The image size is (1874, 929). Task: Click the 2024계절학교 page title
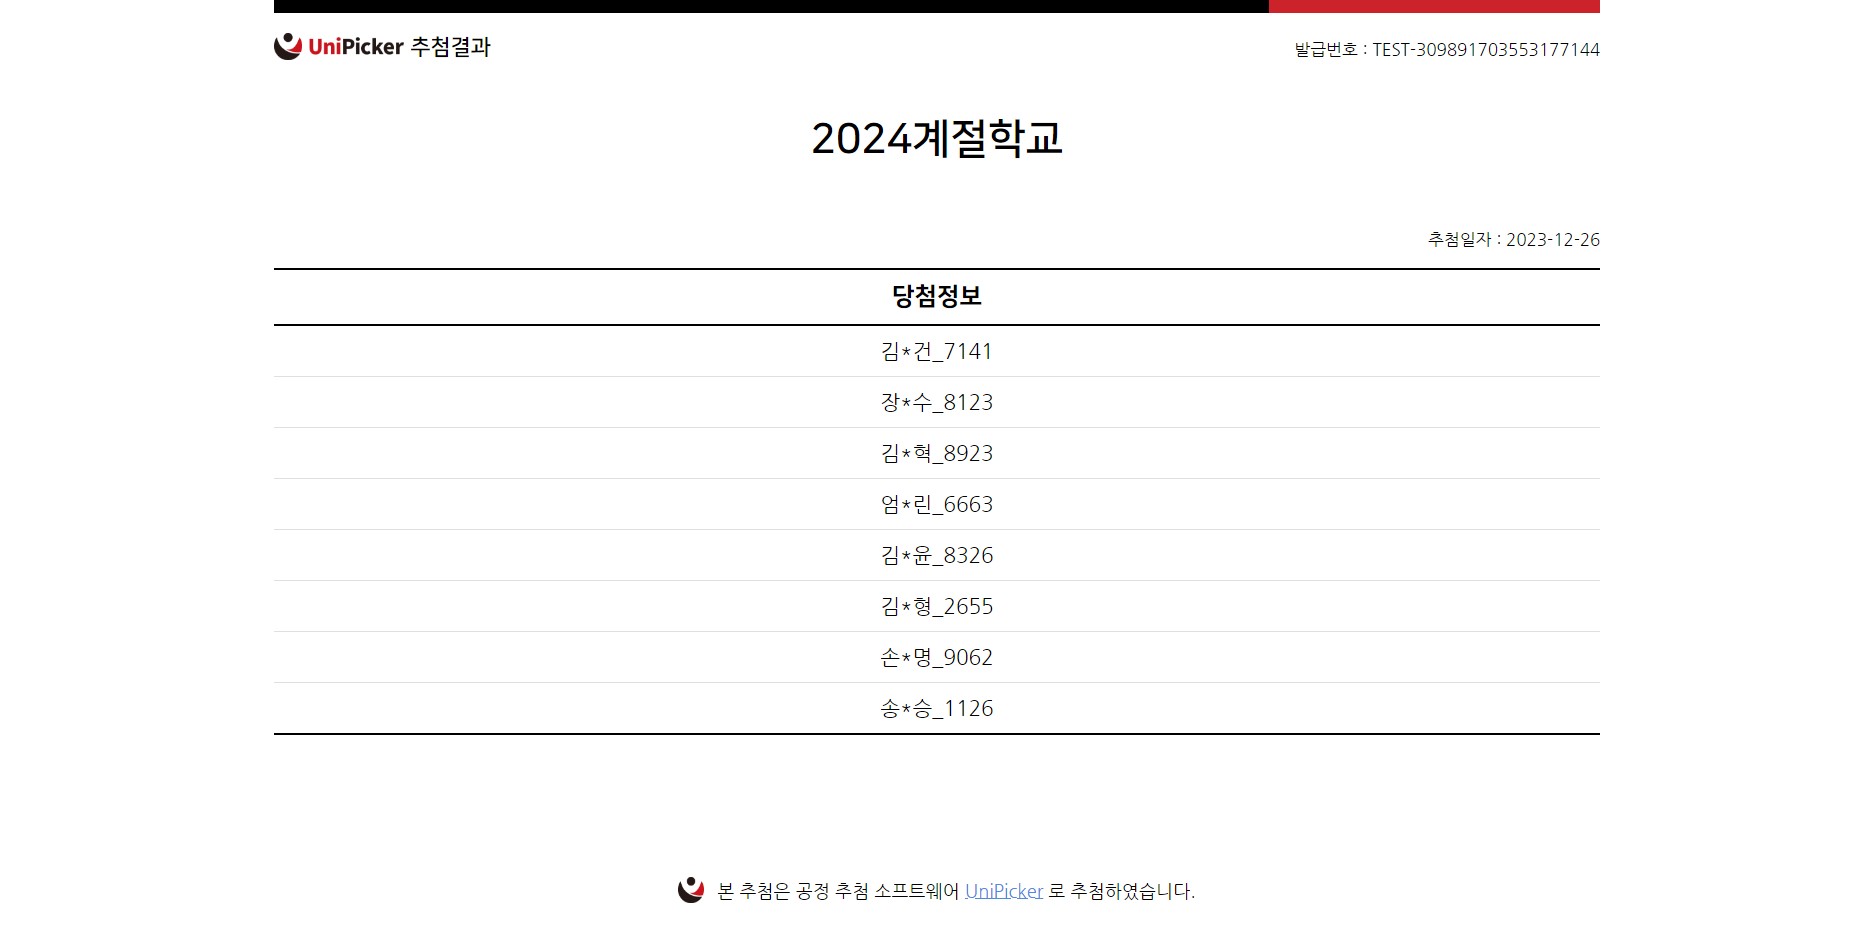point(936,138)
